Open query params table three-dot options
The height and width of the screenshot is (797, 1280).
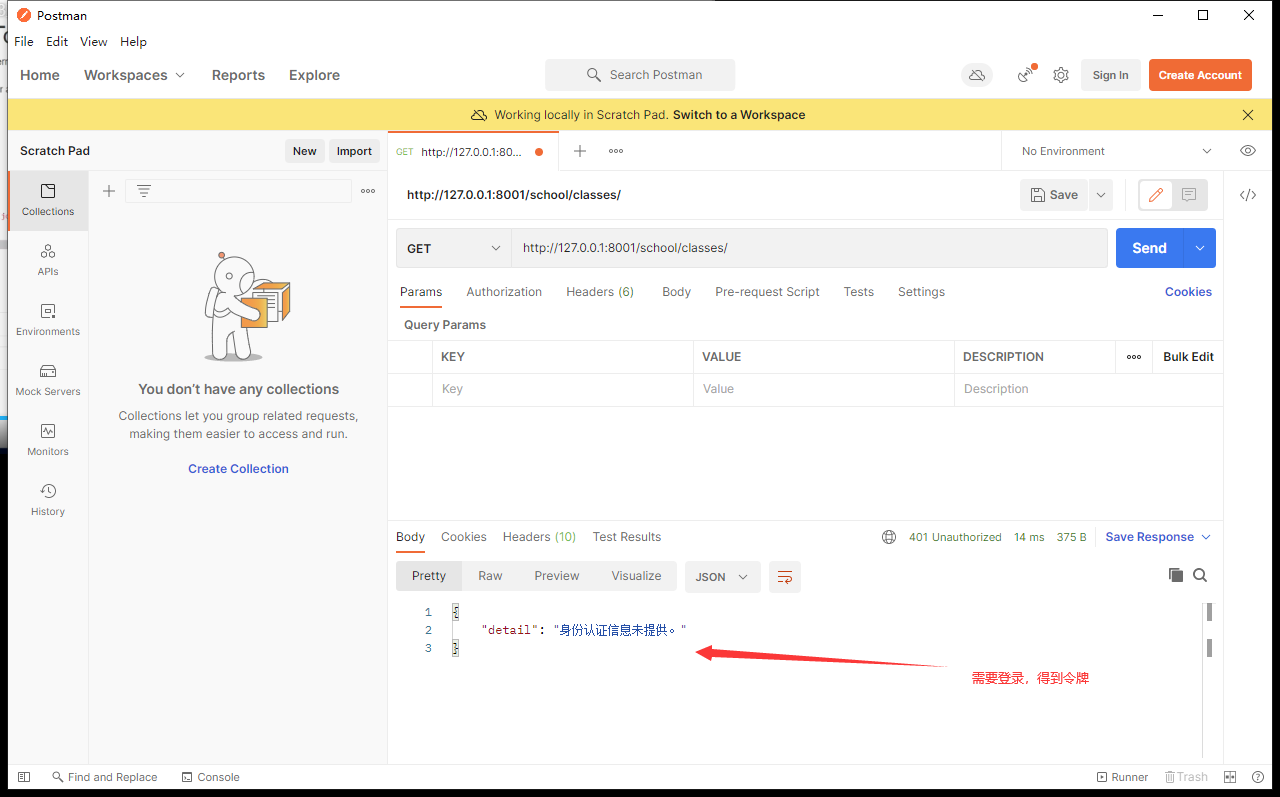(1134, 357)
